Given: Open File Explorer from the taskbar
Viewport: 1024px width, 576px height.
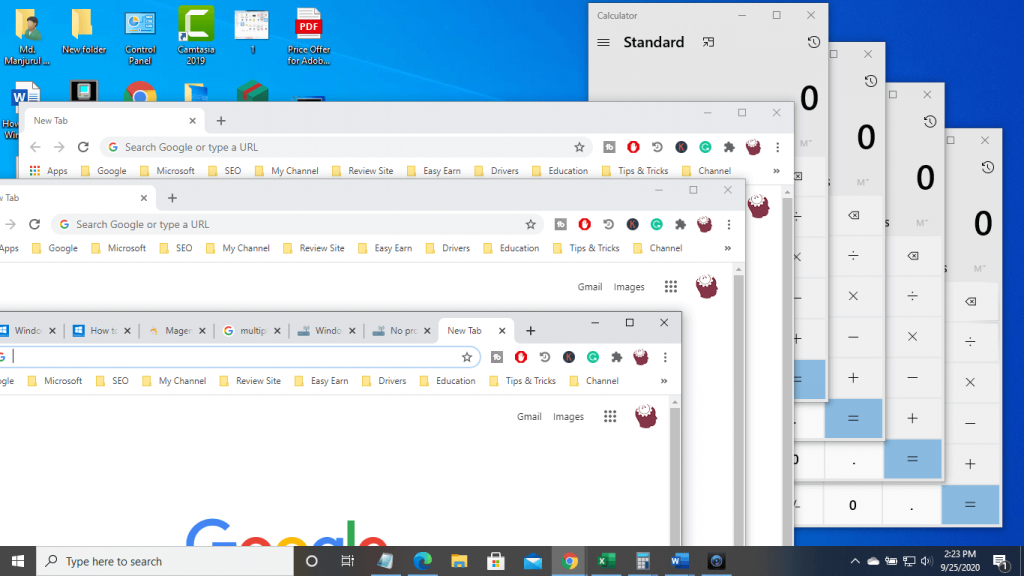Looking at the screenshot, I should [x=459, y=561].
